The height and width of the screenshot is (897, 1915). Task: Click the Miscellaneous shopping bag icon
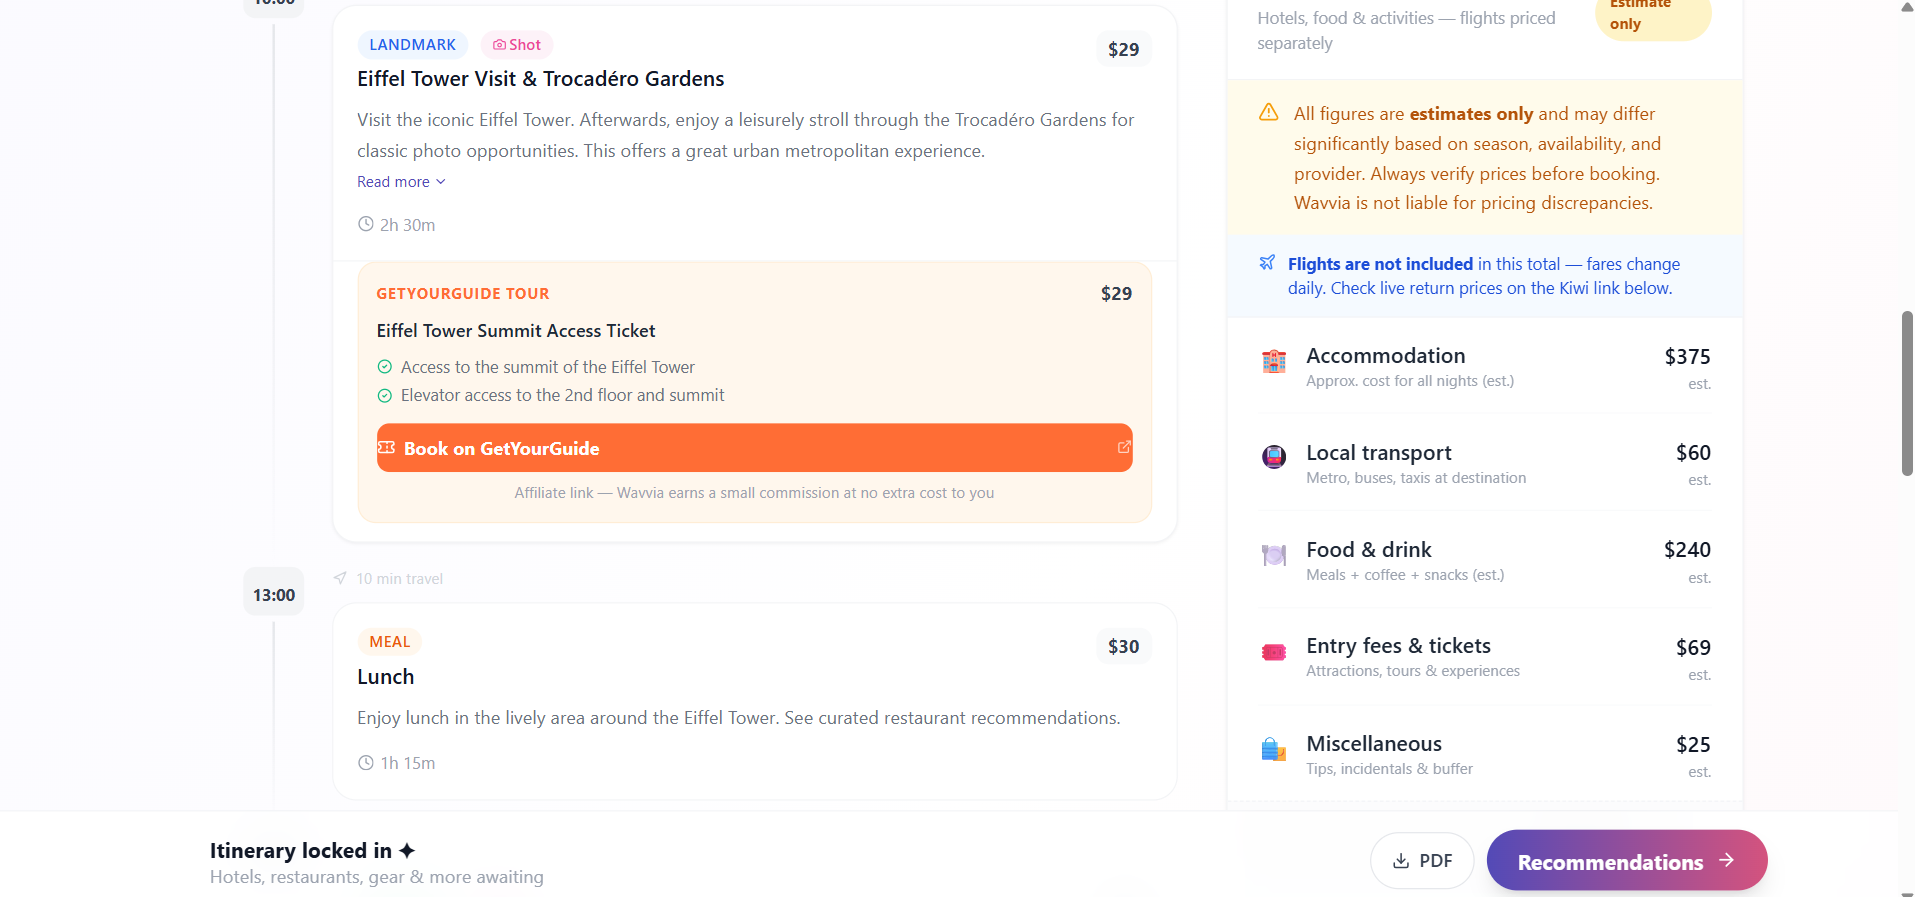[1273, 749]
